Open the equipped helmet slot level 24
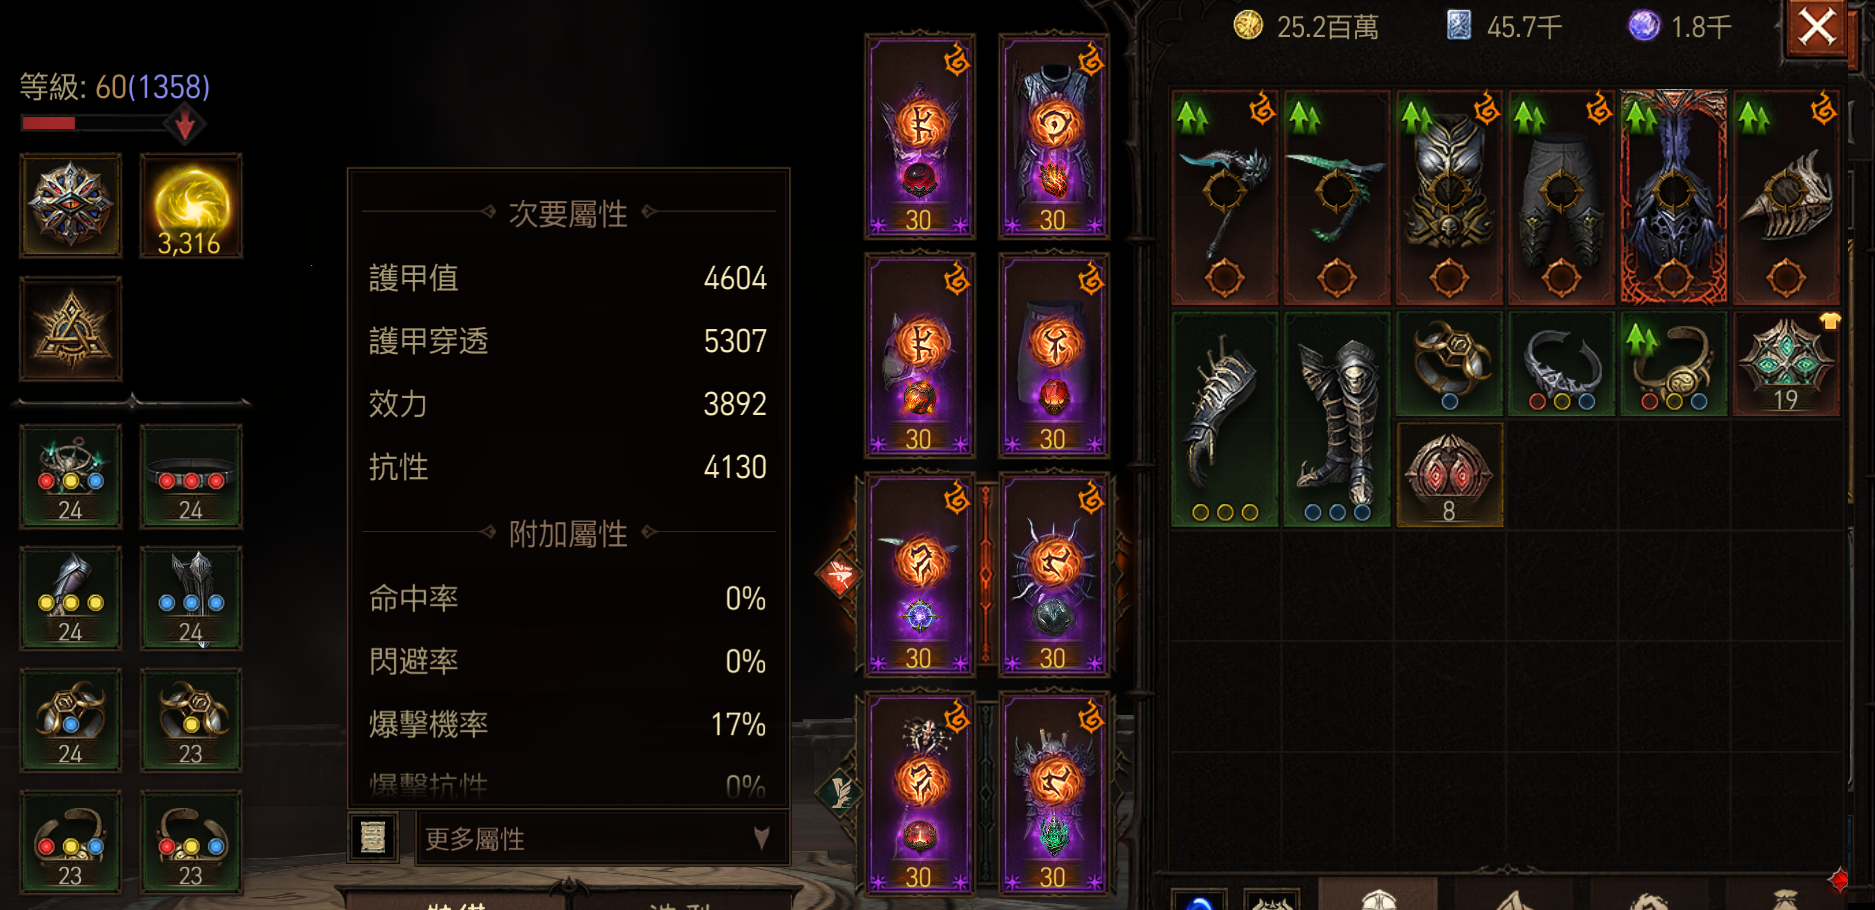This screenshot has height=910, width=1875. click(x=70, y=476)
